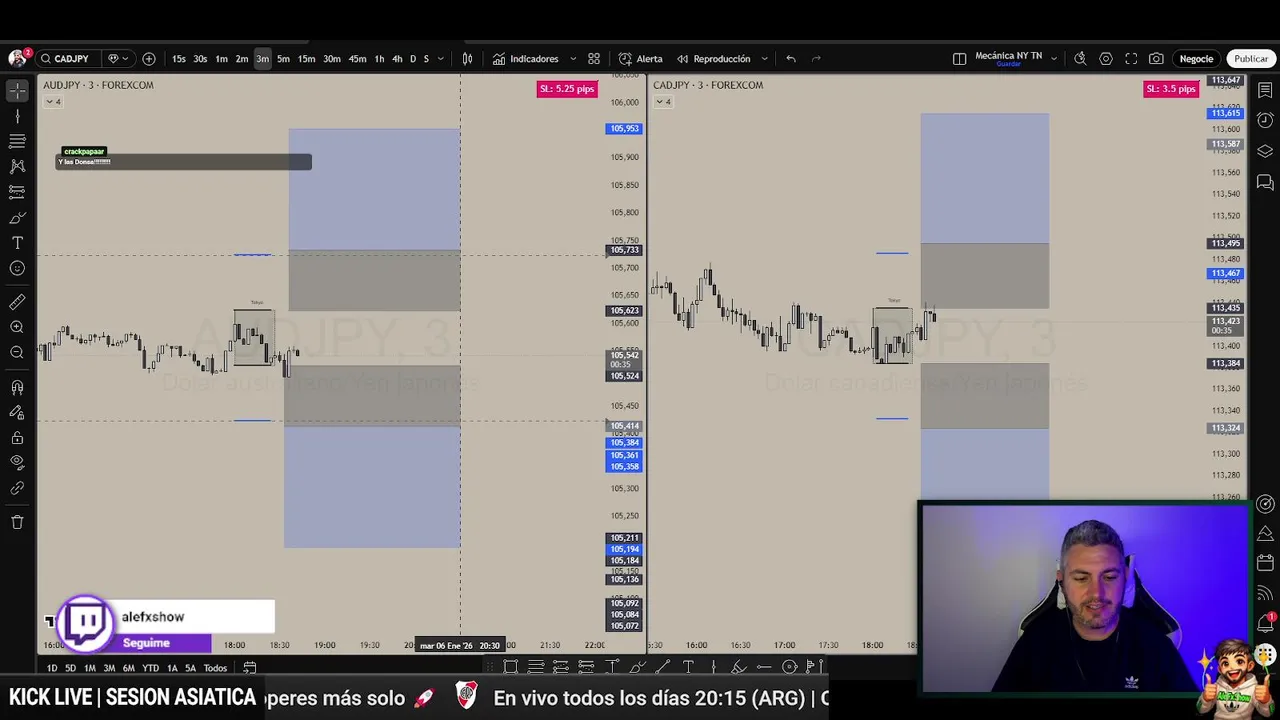Collapse the AUDJPY chart legend indicator count
Image resolution: width=1280 pixels, height=720 pixels.
tap(52, 102)
